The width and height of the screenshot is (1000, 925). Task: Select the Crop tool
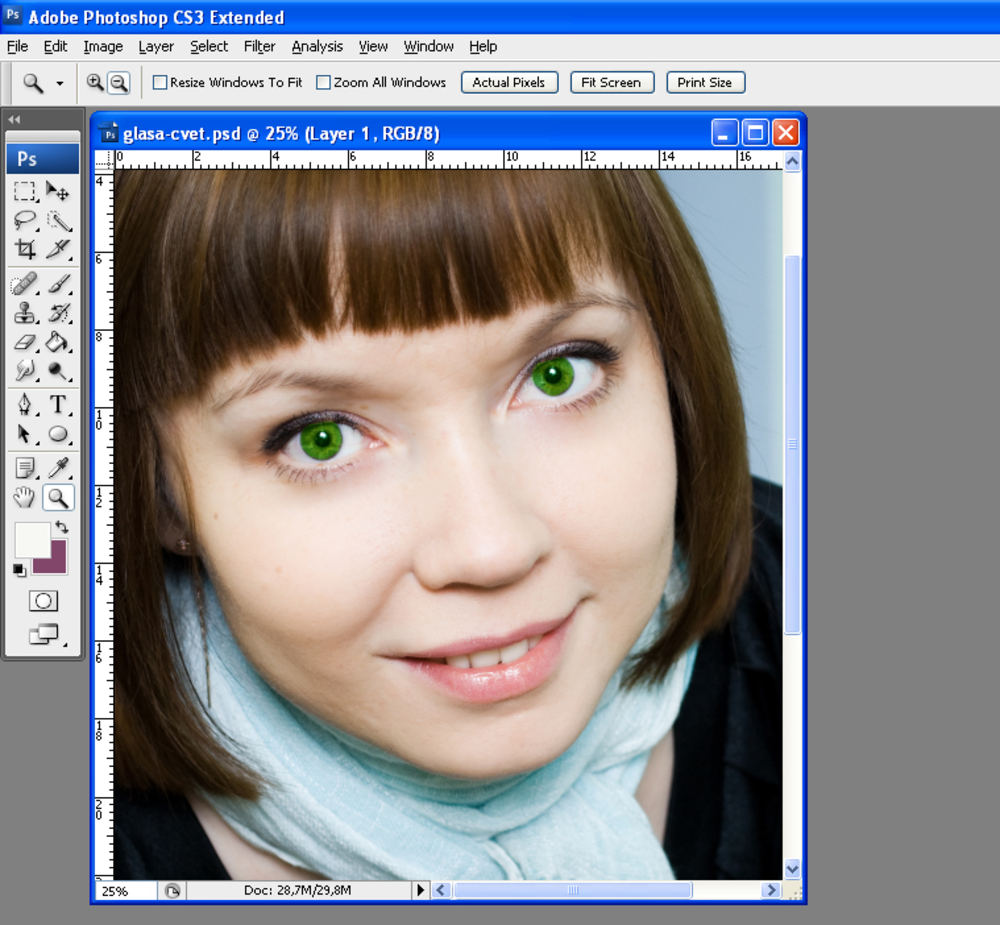[25, 250]
